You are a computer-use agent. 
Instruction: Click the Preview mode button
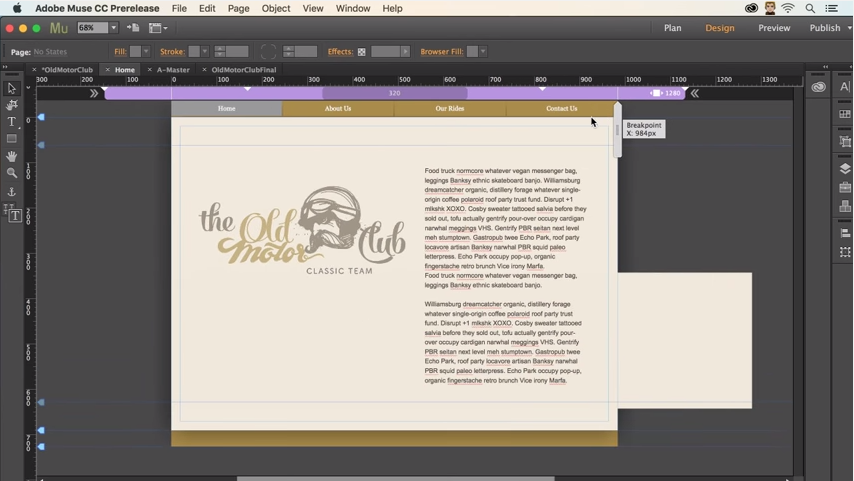click(x=774, y=28)
